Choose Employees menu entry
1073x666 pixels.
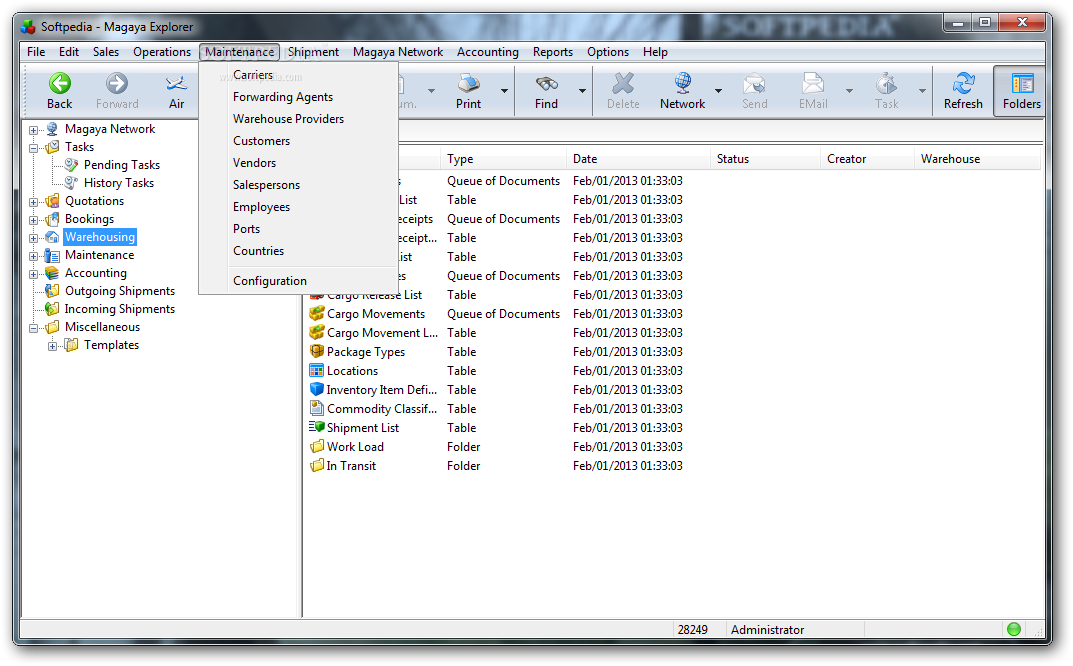tap(261, 207)
